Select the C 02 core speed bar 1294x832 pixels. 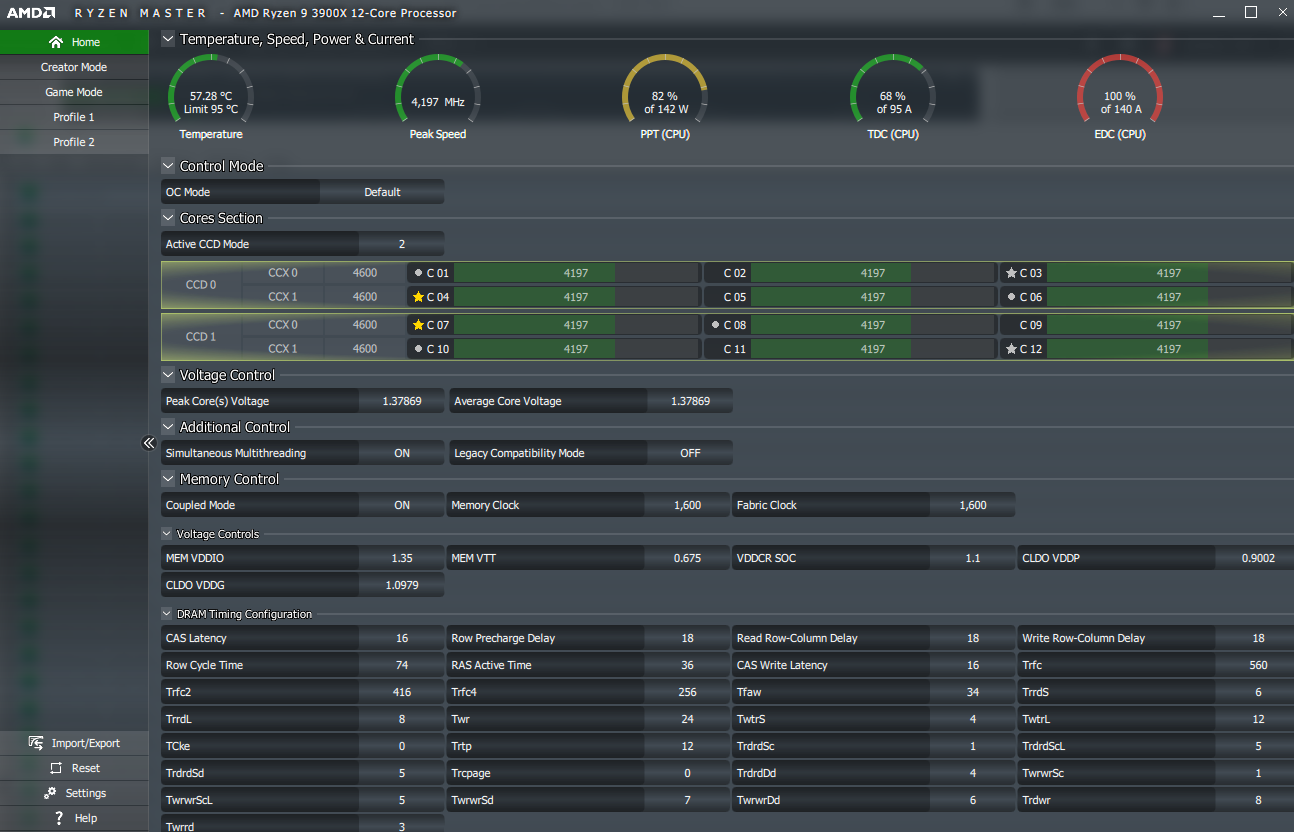click(872, 273)
